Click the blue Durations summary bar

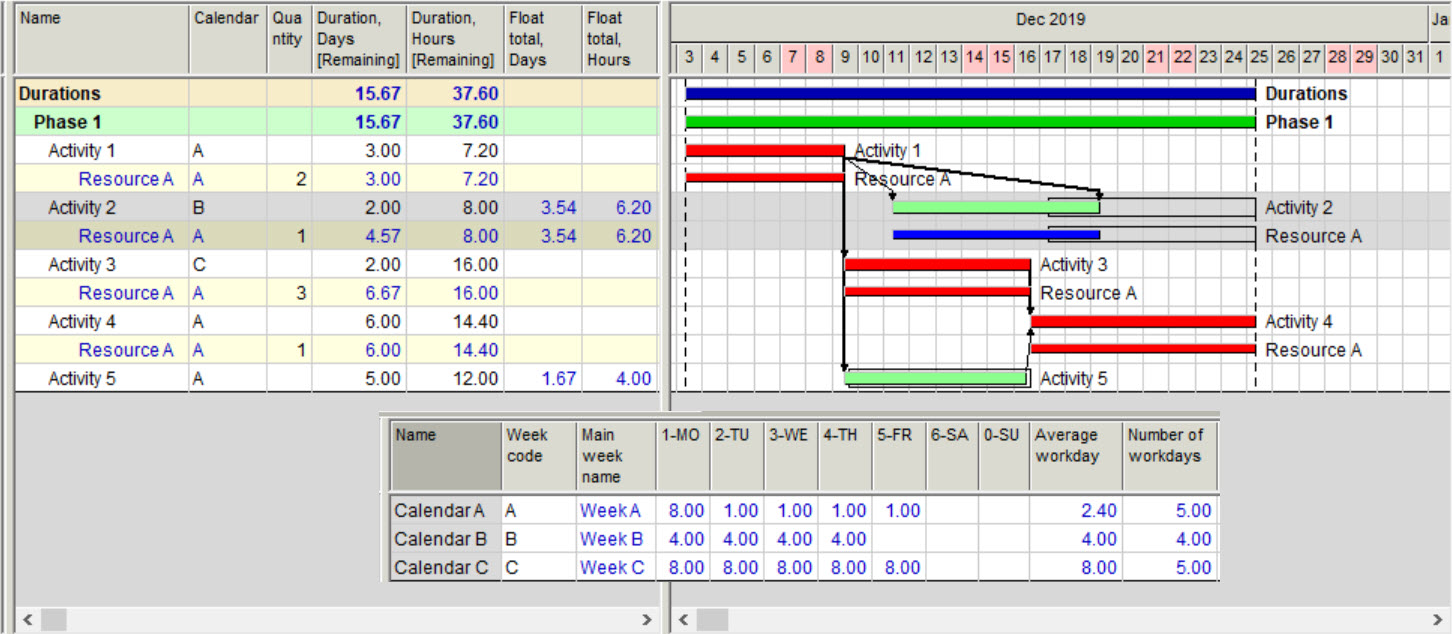pos(970,94)
